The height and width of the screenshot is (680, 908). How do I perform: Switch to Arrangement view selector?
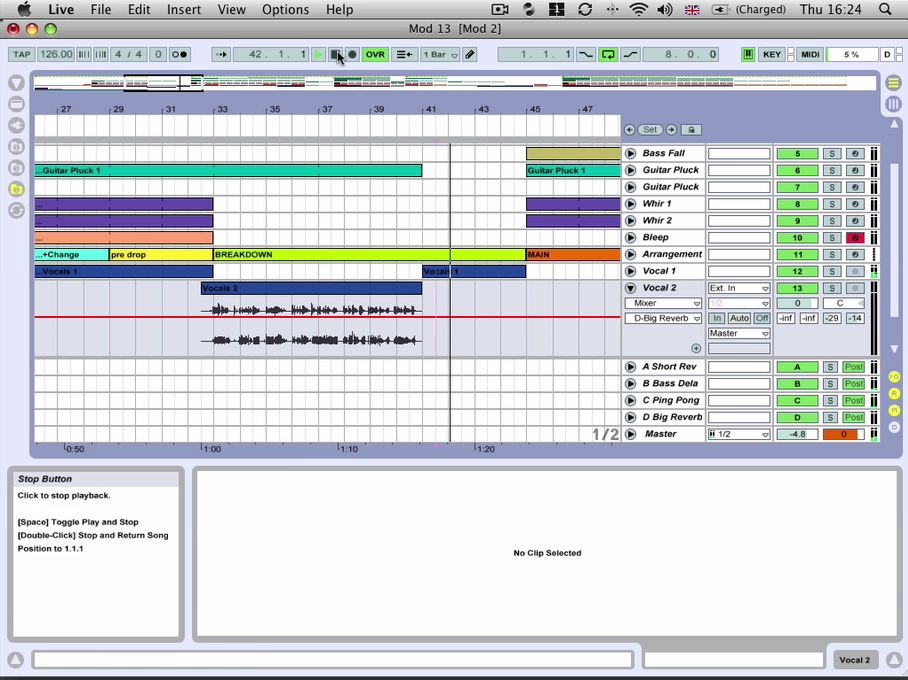[894, 83]
